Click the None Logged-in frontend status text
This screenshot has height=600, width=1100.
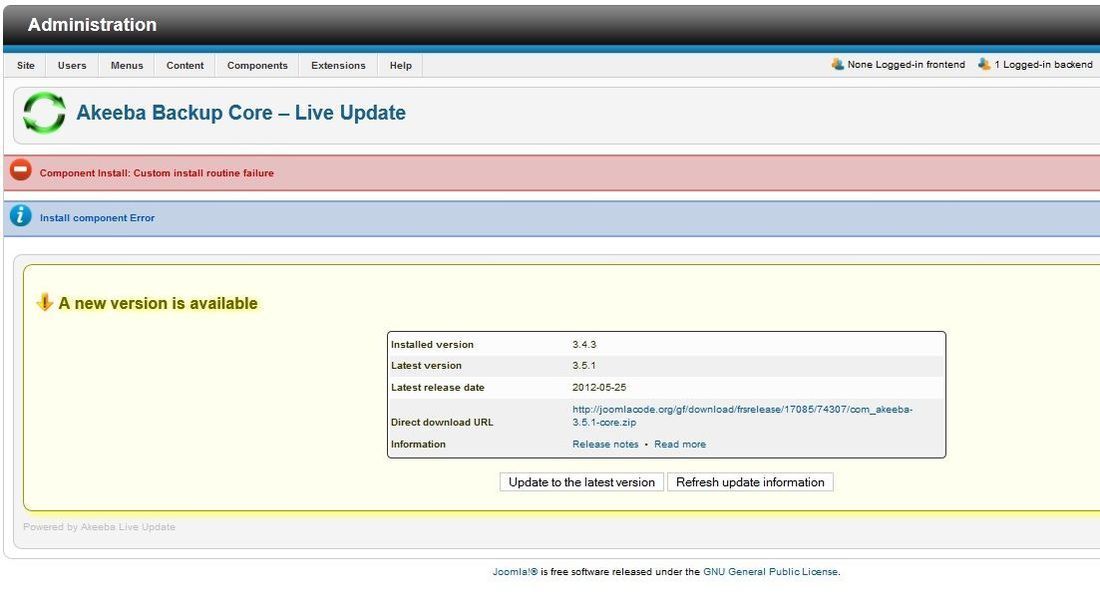click(906, 65)
